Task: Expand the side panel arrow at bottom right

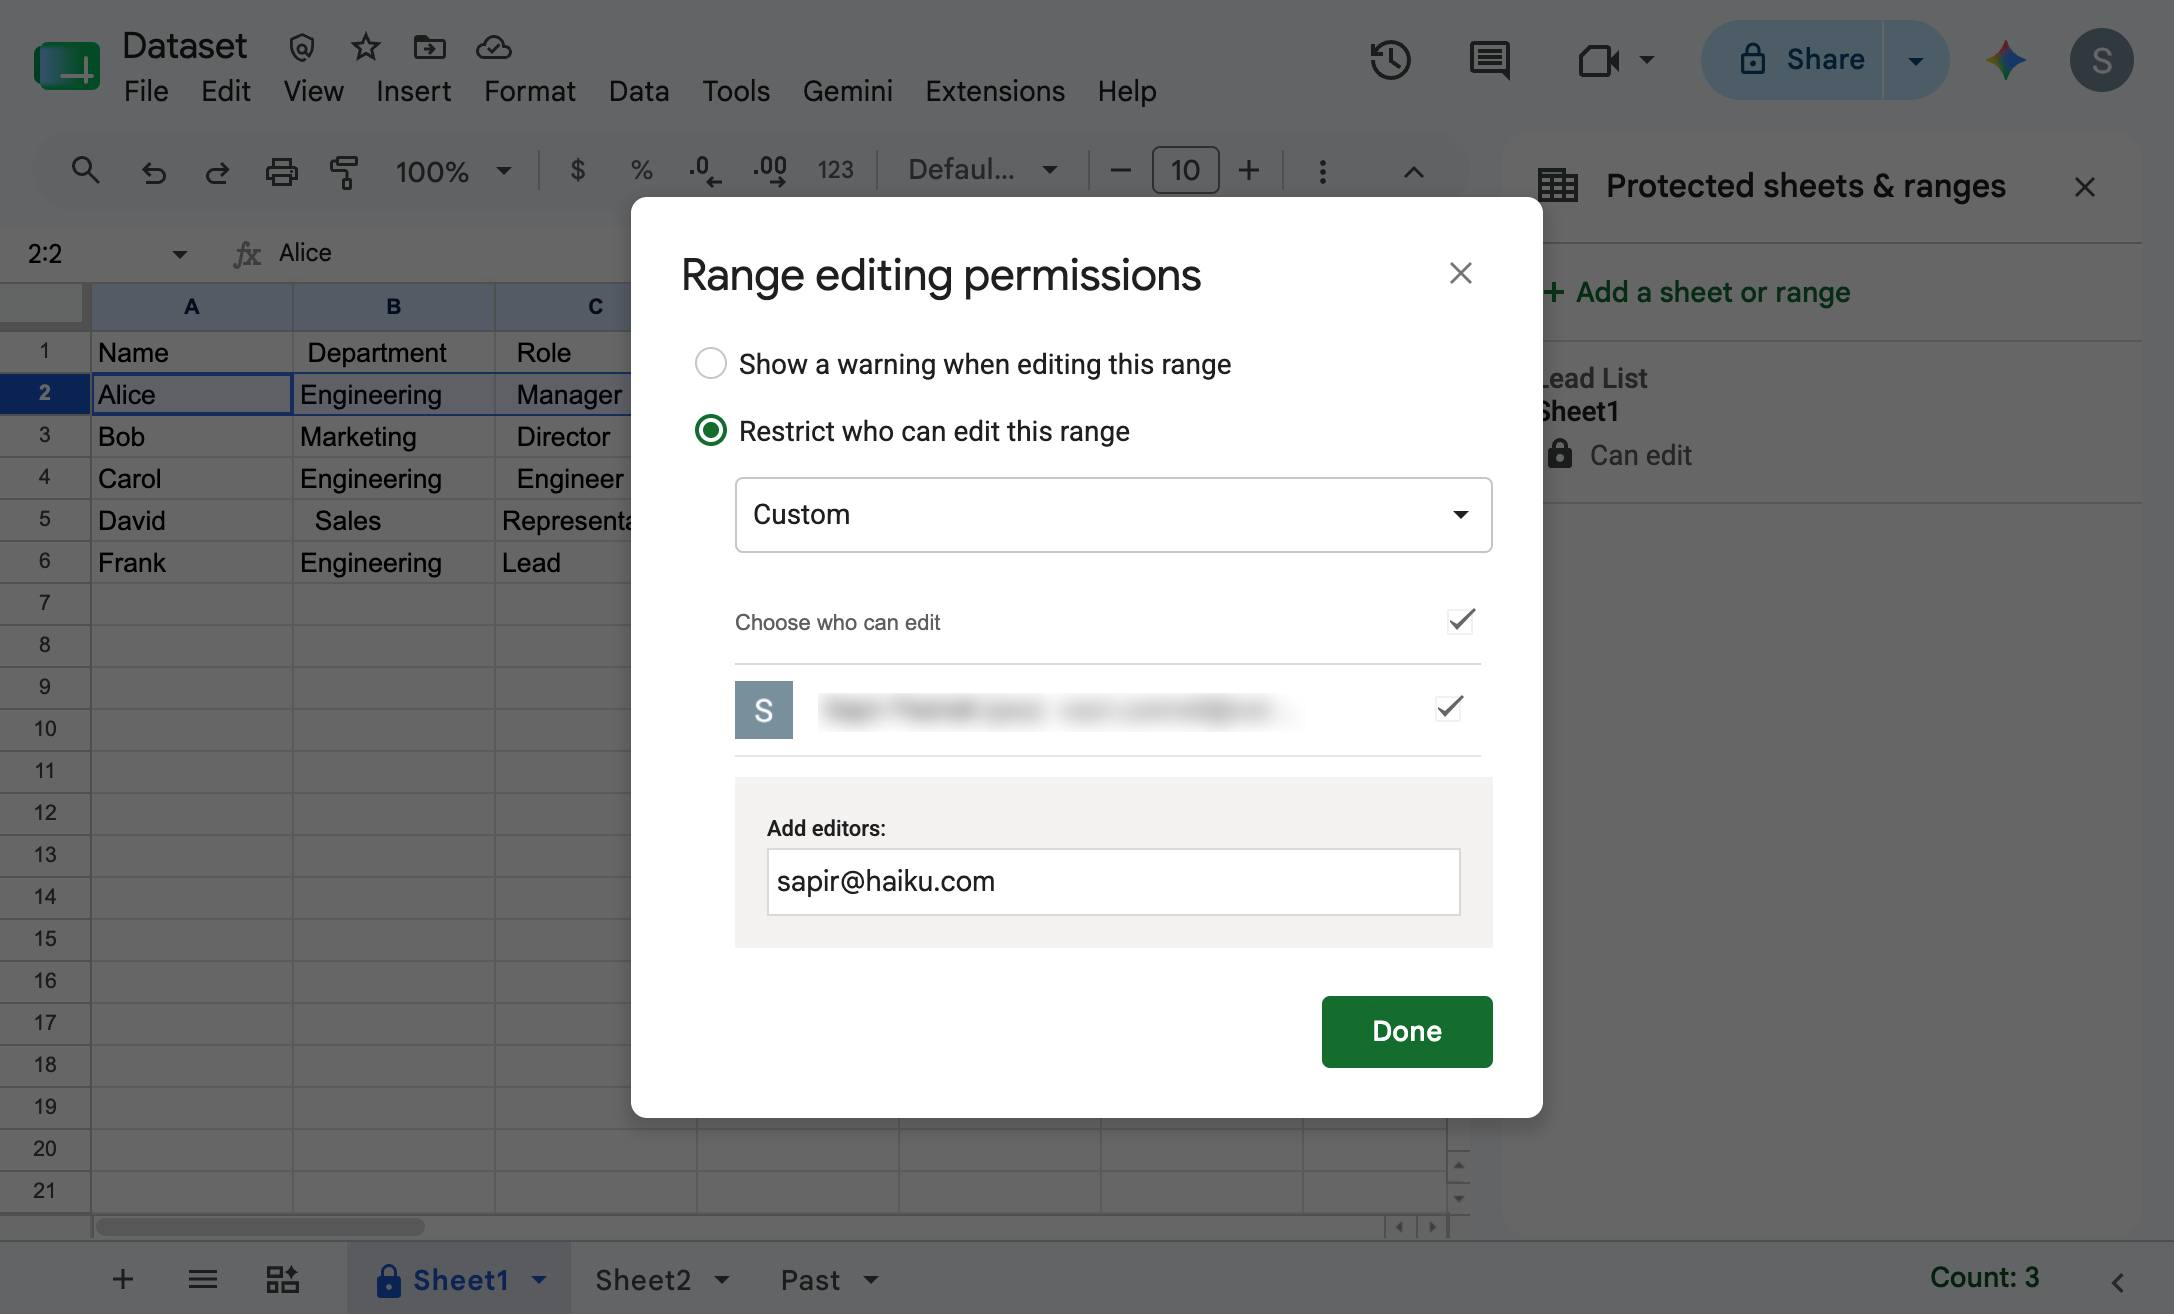Action: pyautogui.click(x=2117, y=1281)
